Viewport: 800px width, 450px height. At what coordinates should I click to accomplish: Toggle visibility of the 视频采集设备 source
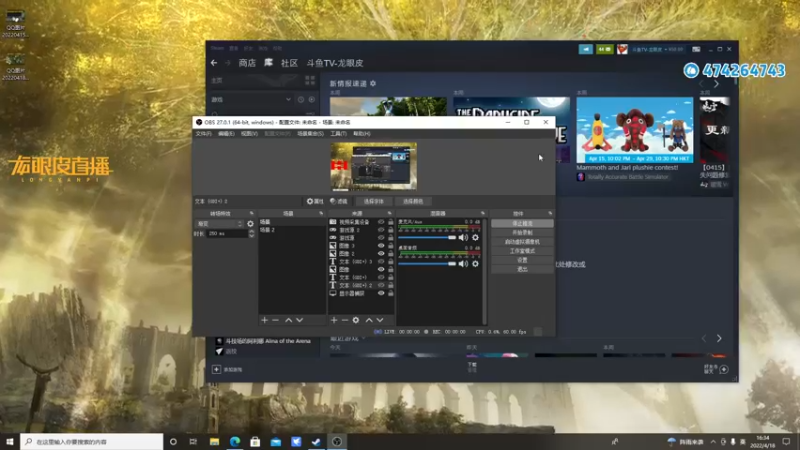tap(381, 222)
